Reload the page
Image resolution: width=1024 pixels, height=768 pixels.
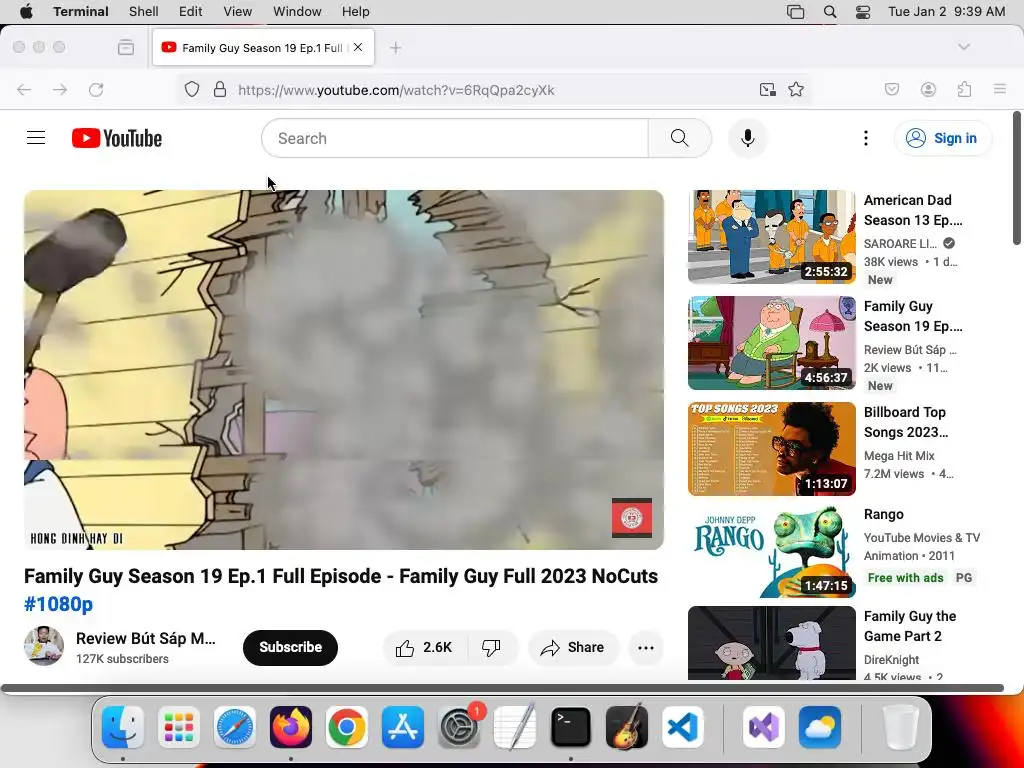click(96, 89)
